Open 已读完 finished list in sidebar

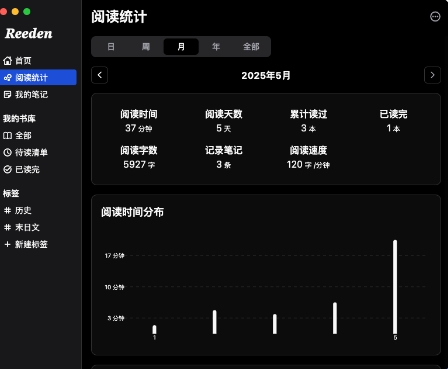pos(22,170)
